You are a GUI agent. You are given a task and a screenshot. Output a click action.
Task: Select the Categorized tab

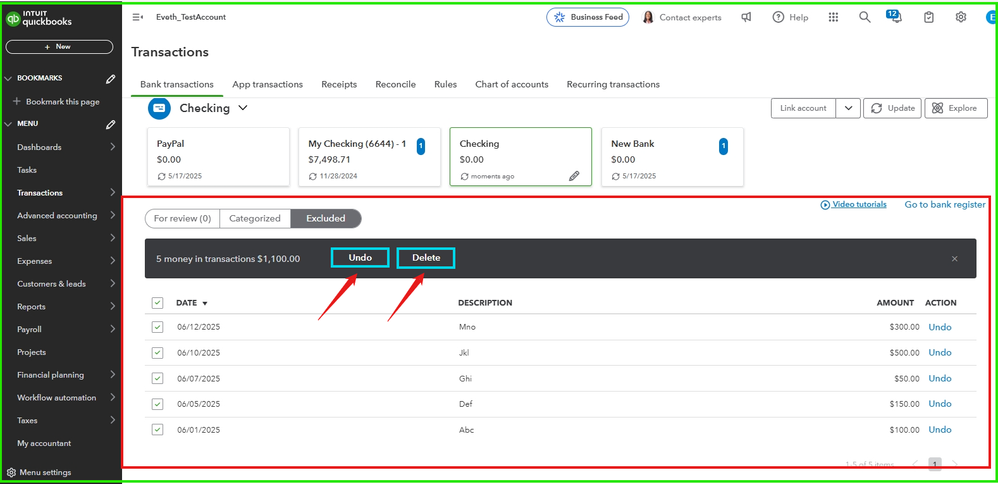255,218
